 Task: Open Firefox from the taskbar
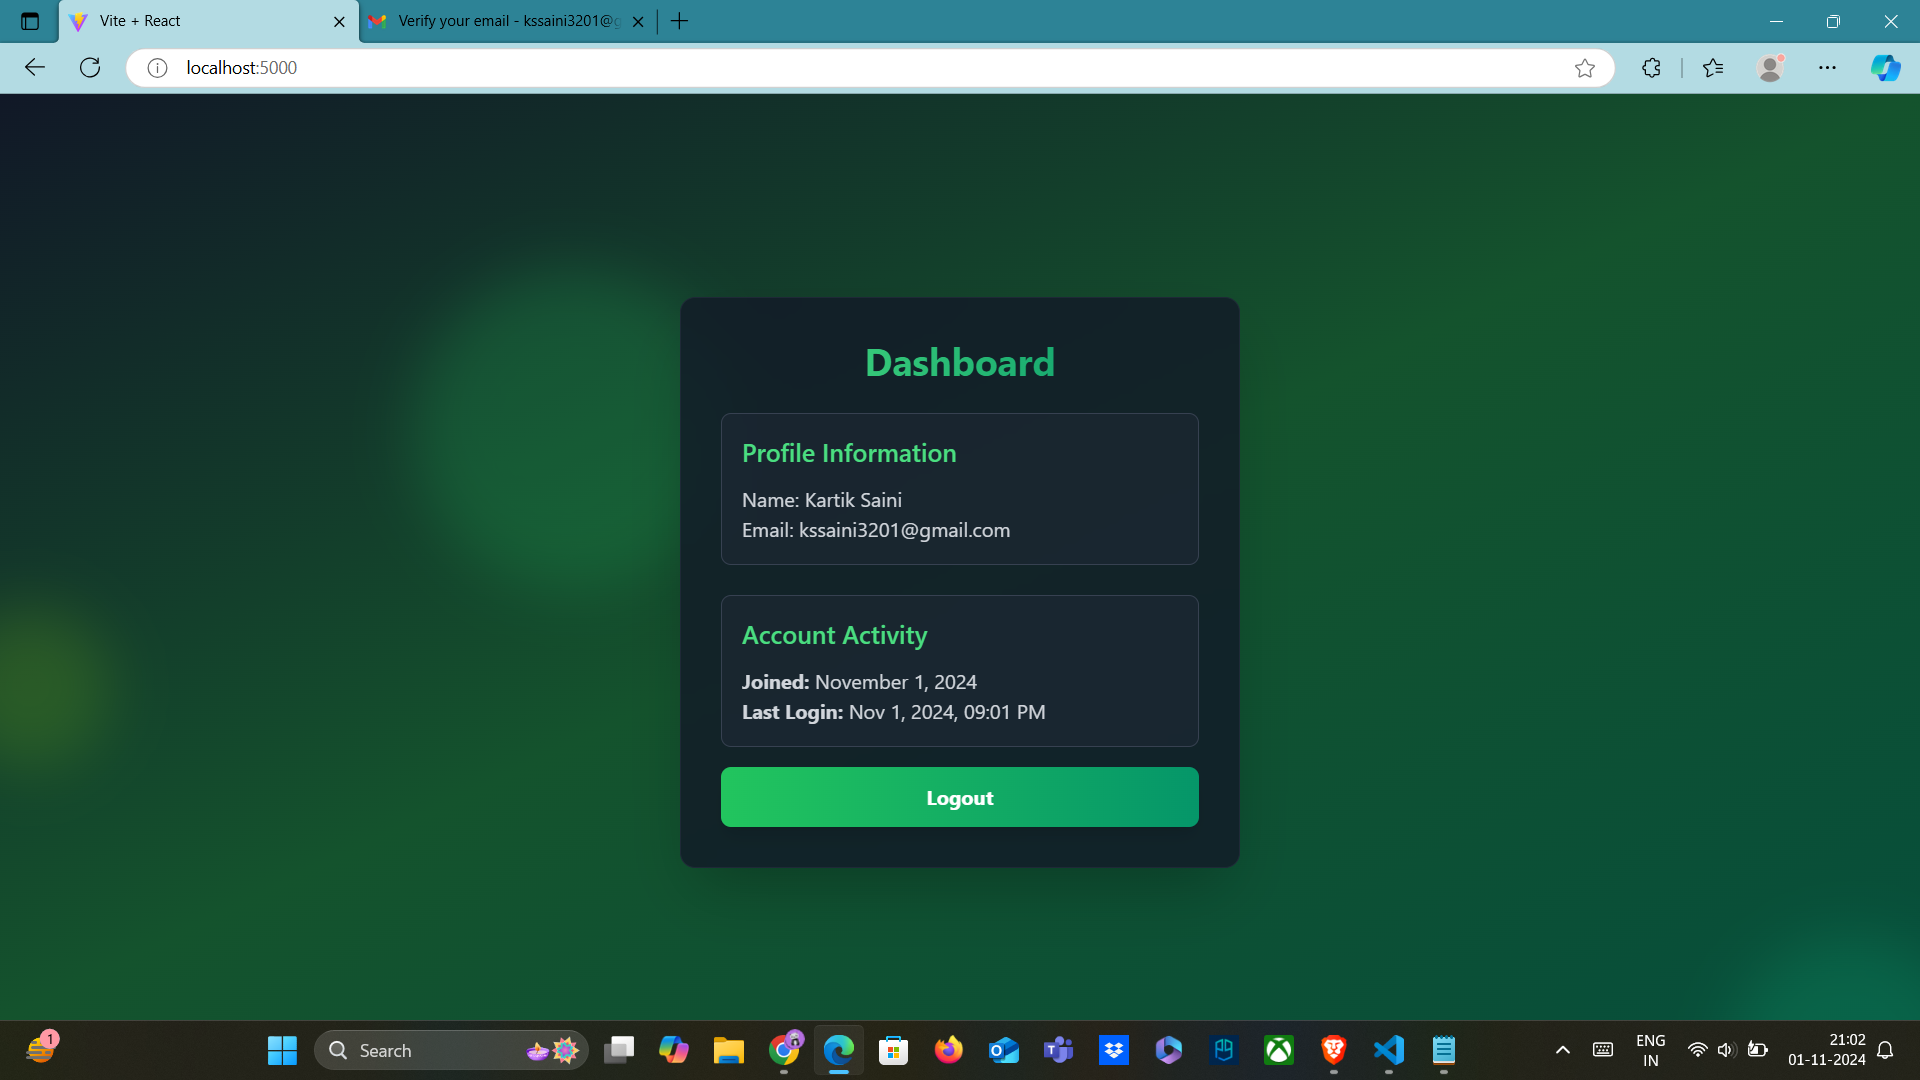point(949,1050)
